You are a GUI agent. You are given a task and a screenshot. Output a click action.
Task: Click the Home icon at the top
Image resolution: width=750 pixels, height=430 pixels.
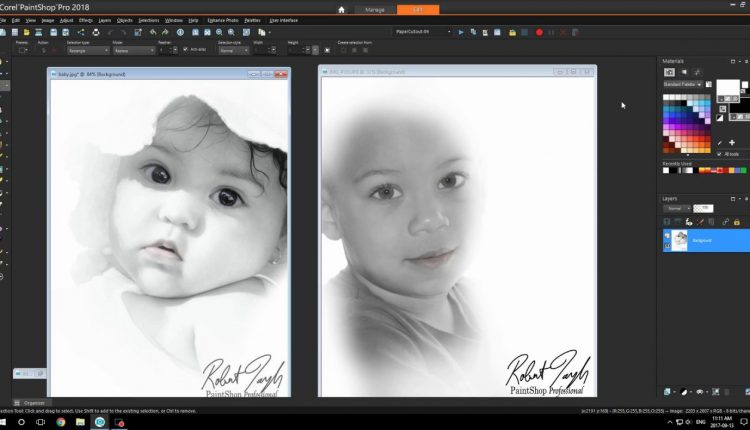tap(341, 10)
